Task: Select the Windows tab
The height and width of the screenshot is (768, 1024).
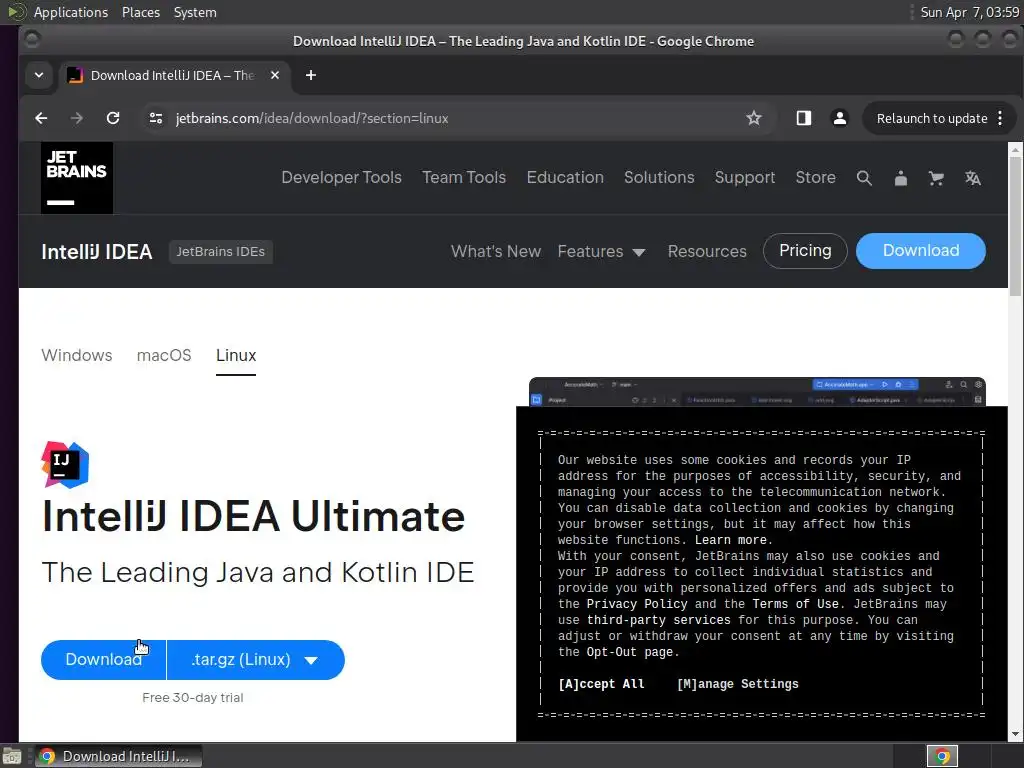Action: (x=76, y=355)
